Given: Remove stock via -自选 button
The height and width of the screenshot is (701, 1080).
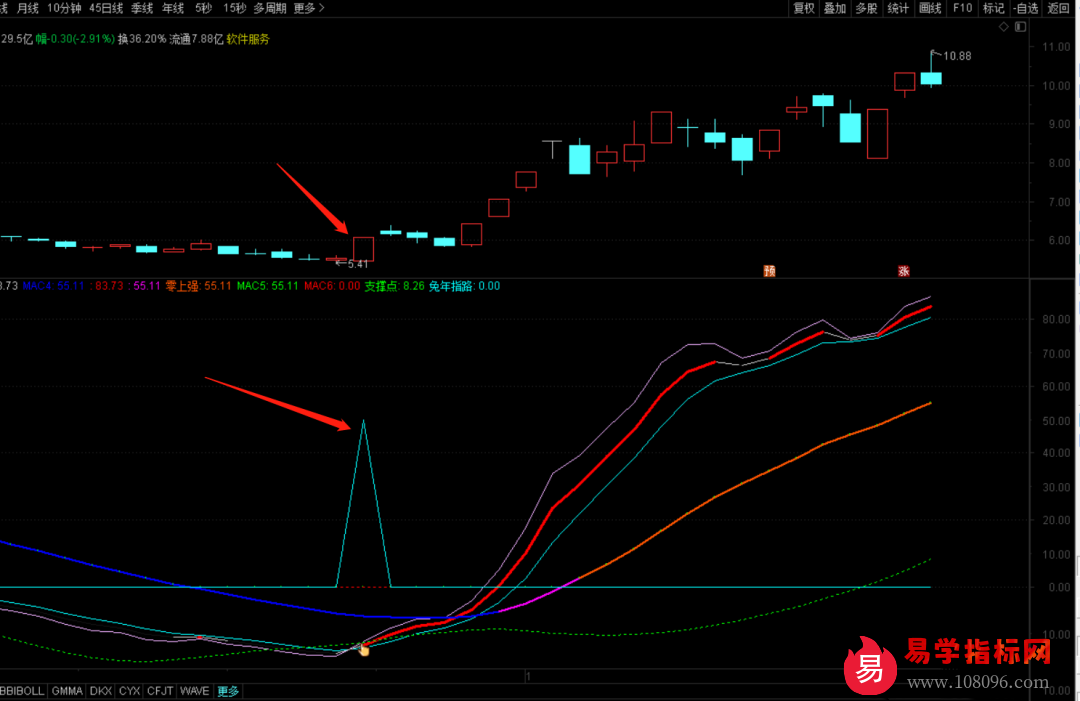Looking at the screenshot, I should (1026, 8).
